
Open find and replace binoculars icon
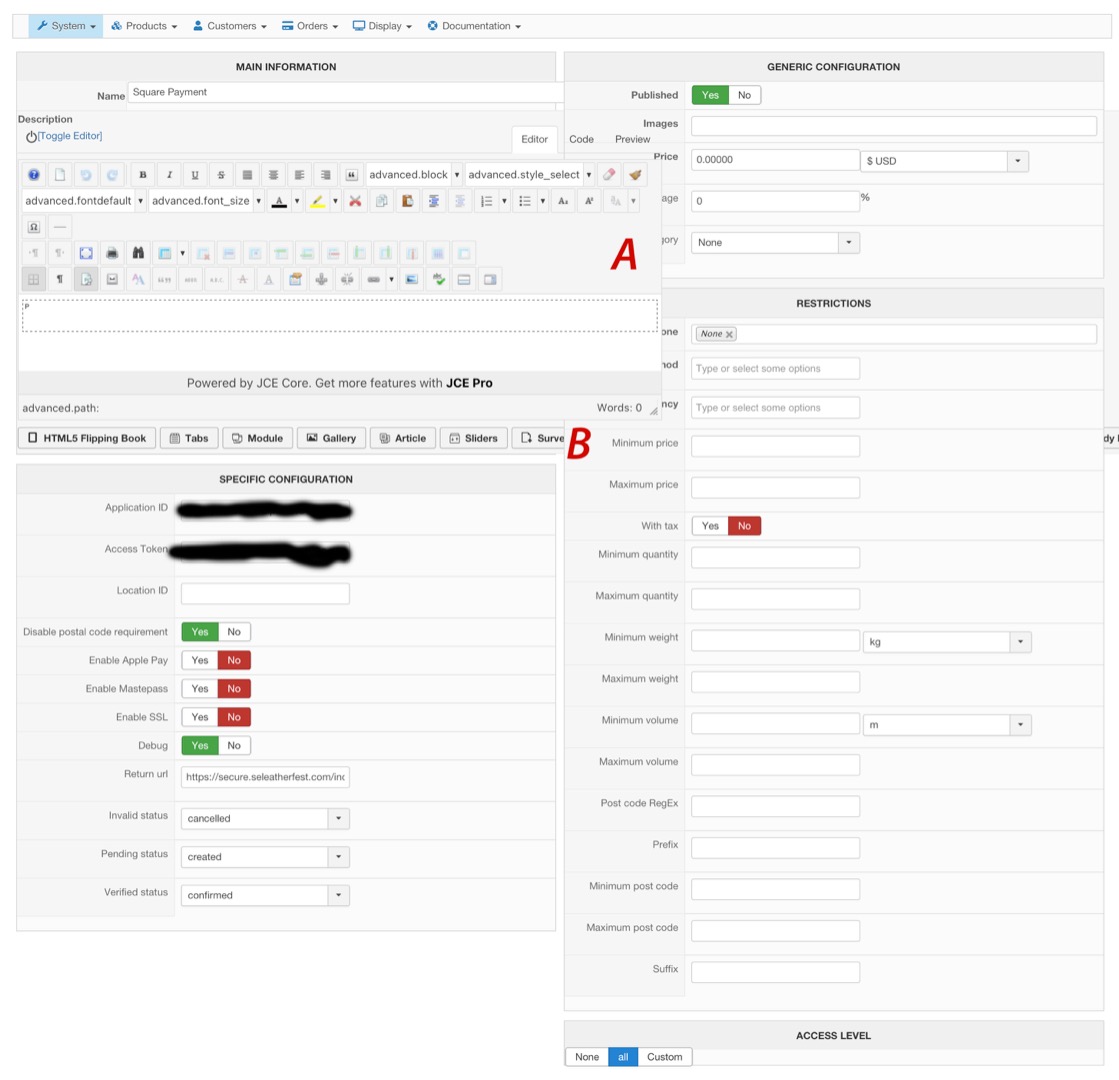click(x=138, y=253)
